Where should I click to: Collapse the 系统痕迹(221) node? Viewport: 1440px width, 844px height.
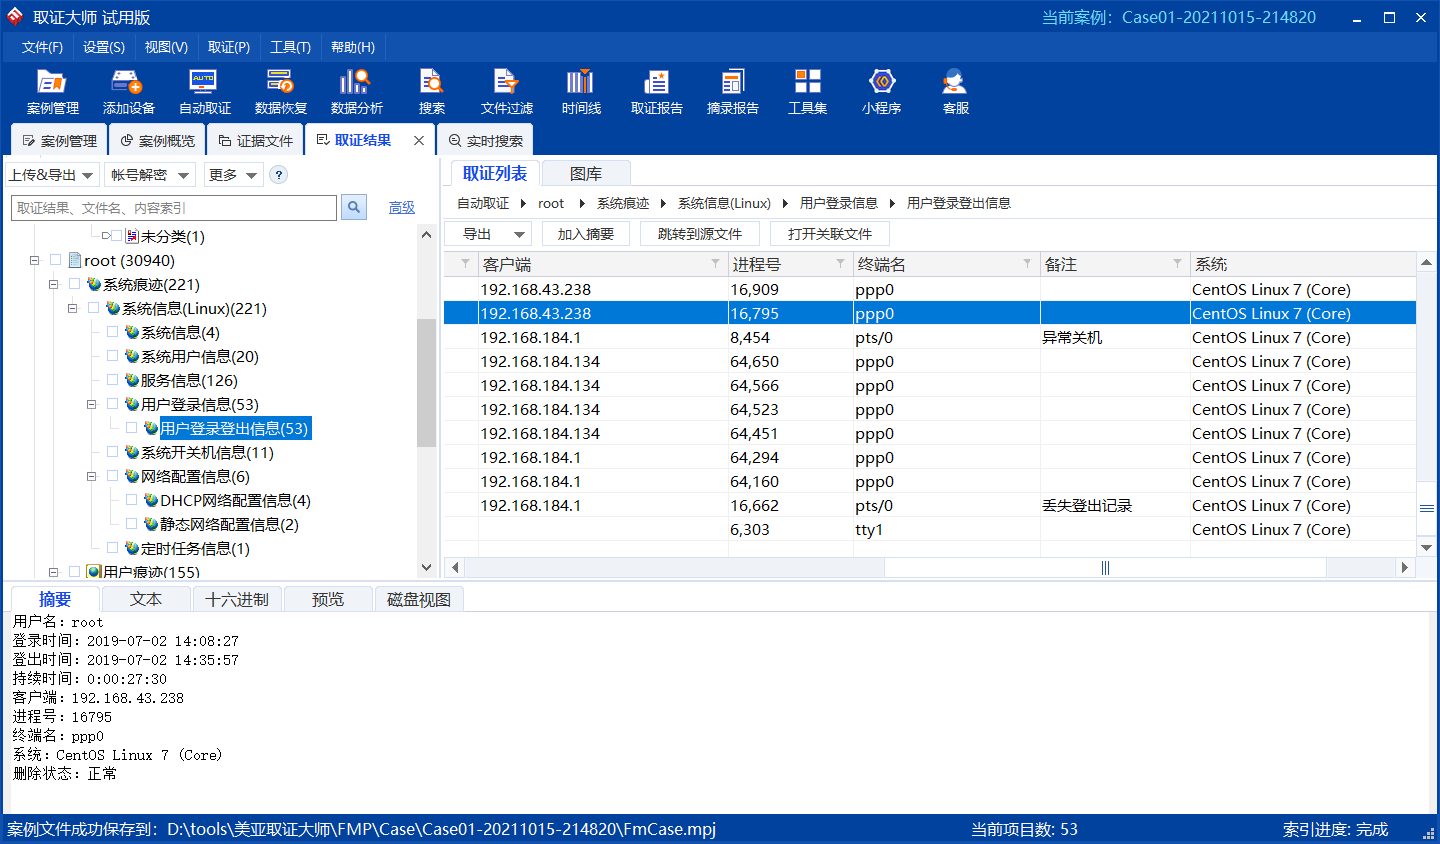pos(53,284)
